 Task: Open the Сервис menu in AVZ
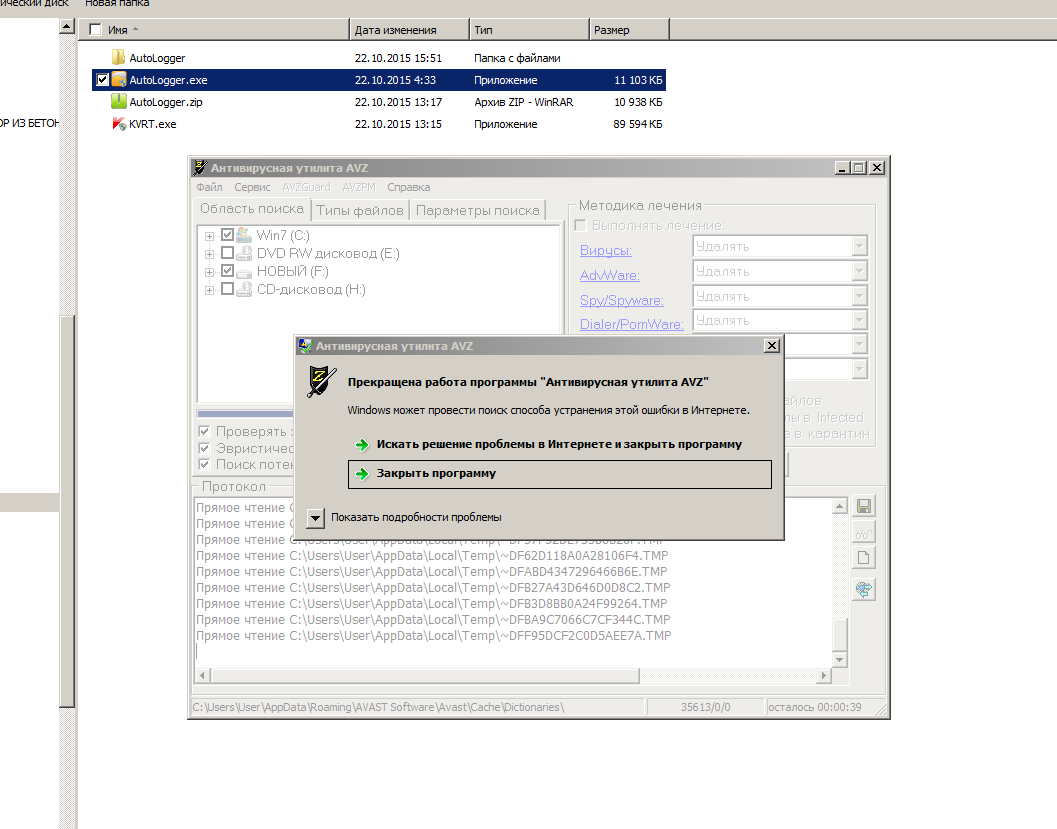(252, 187)
